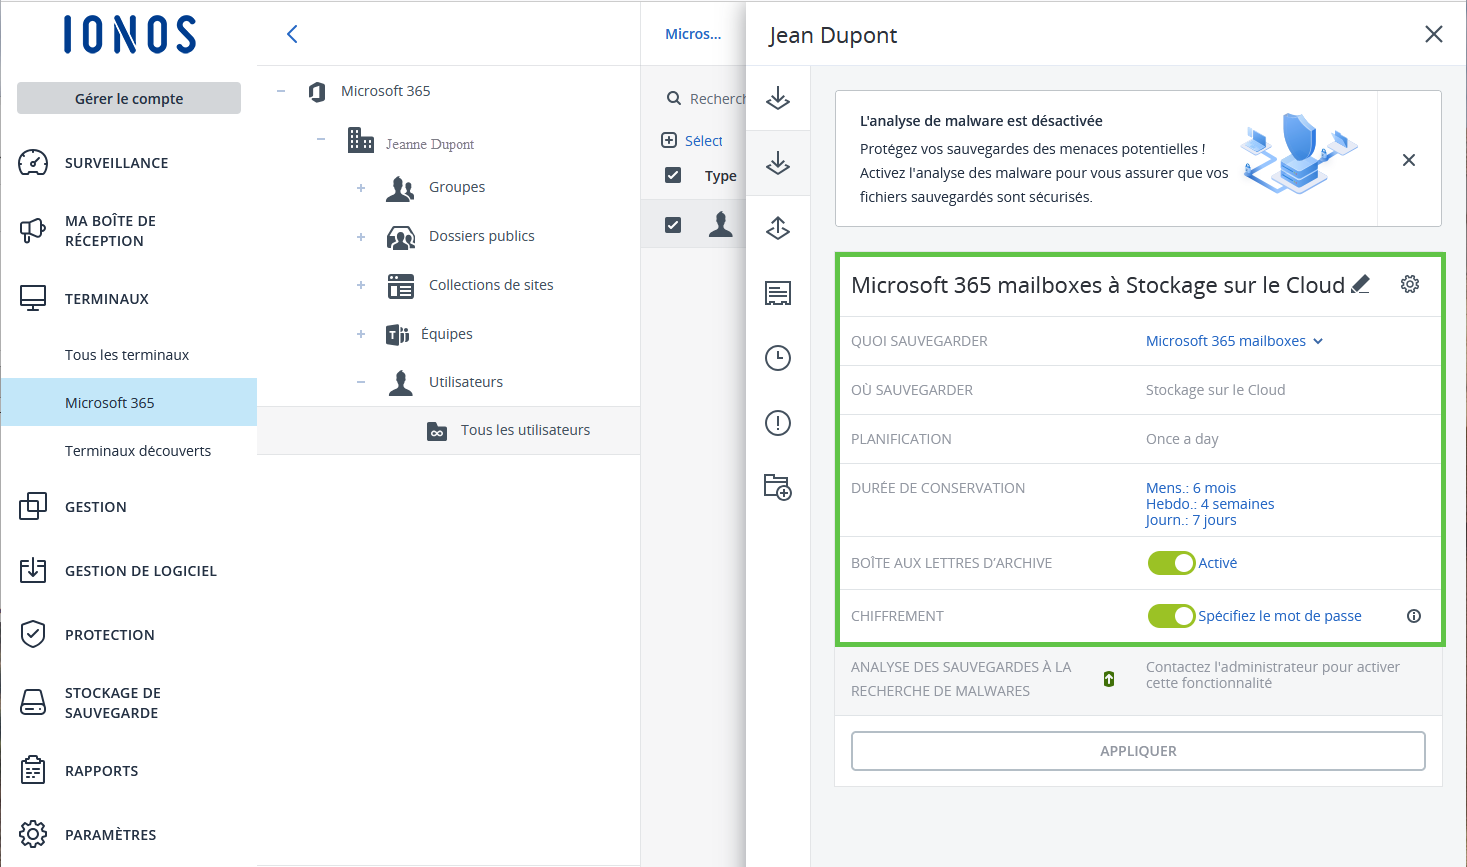The image size is (1467, 867).
Task: Open the Protection menu section
Action: (x=110, y=635)
